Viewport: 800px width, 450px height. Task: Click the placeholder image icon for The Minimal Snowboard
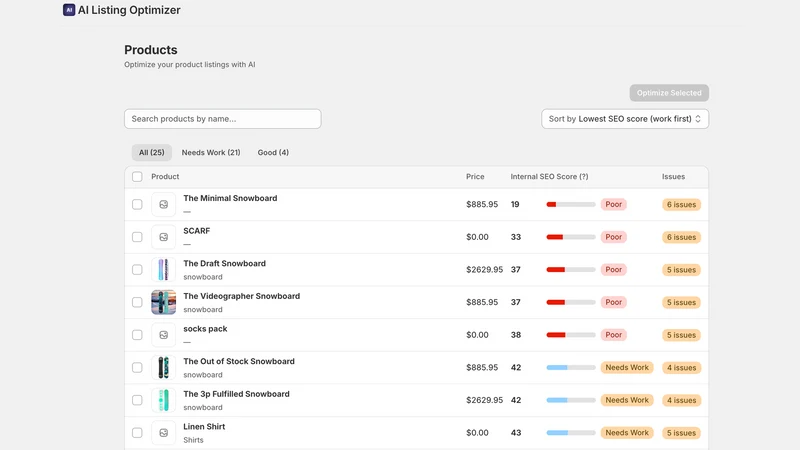pos(163,205)
